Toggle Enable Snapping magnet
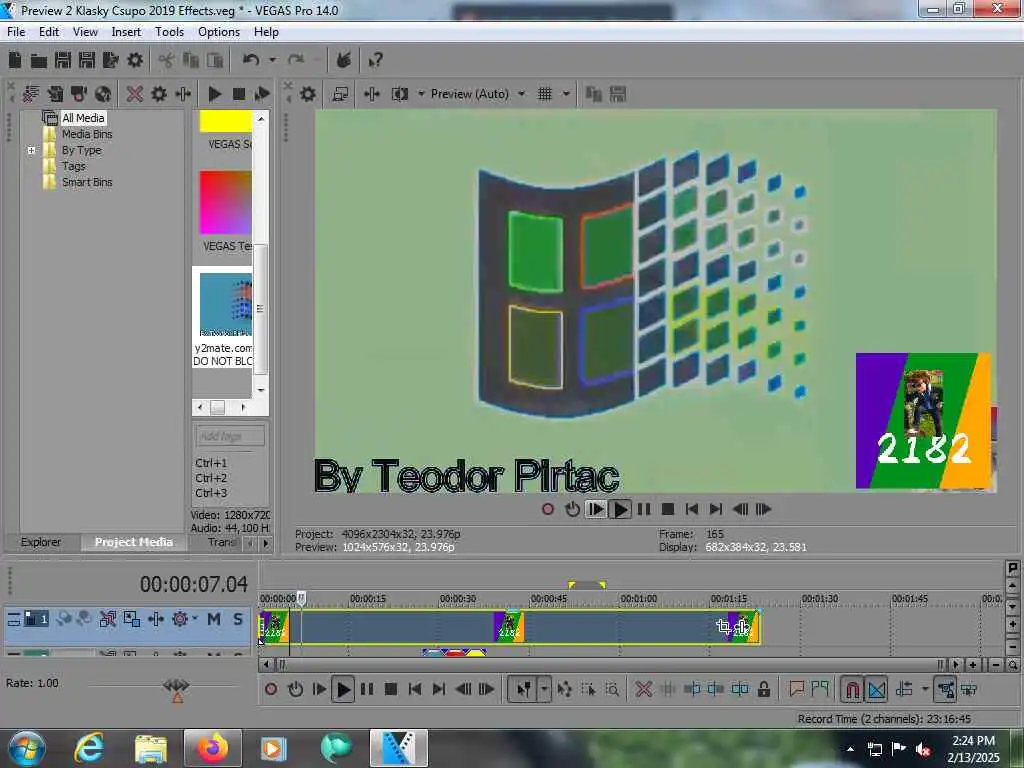 point(852,689)
